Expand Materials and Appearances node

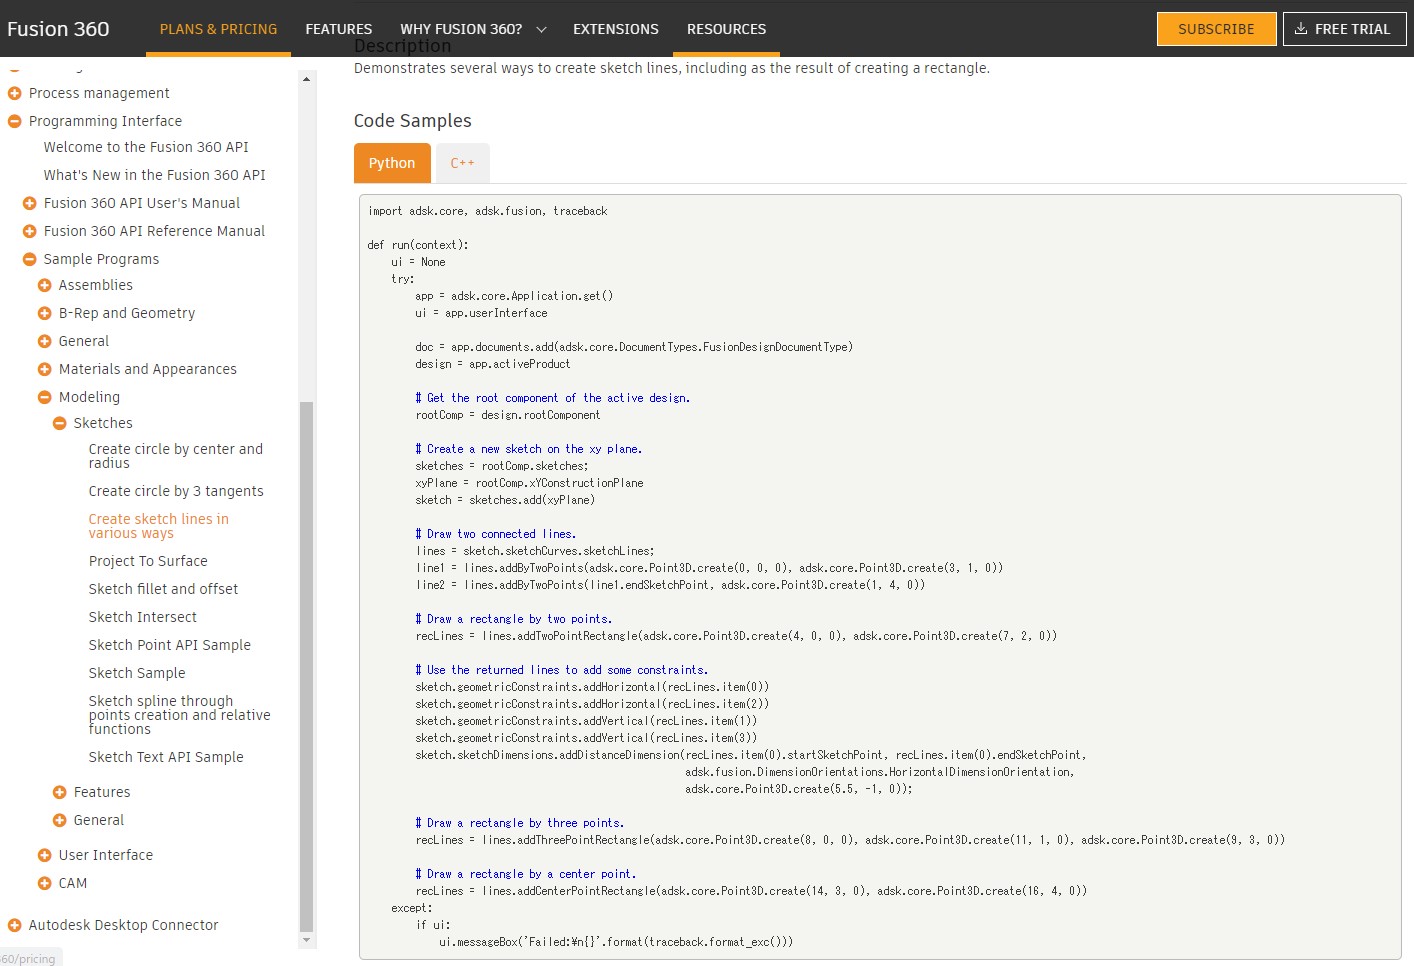tap(45, 369)
